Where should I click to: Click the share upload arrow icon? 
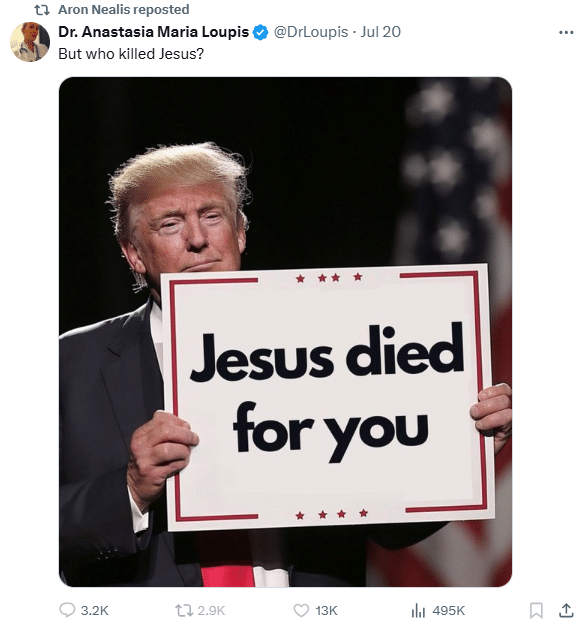(566, 610)
